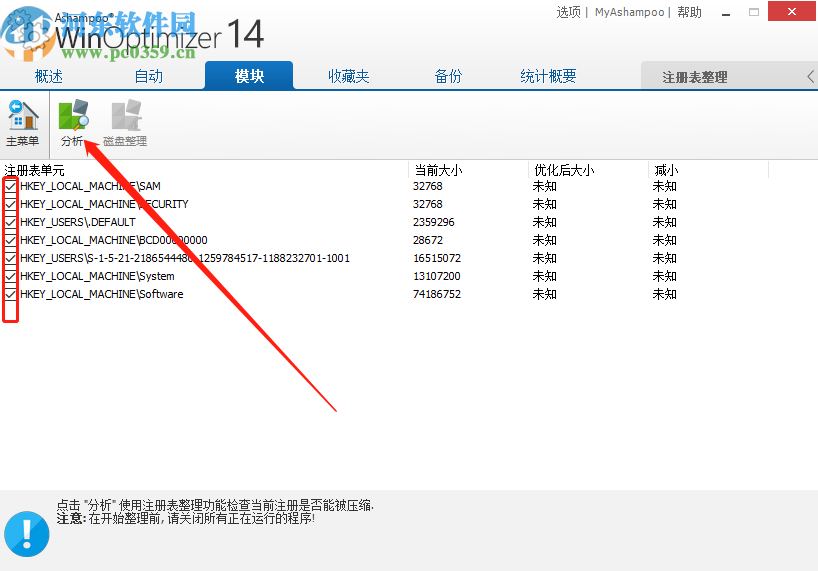
Task: Uncheck the HKEY_USERS\S-1-5-21 hive
Action: click(x=10, y=258)
